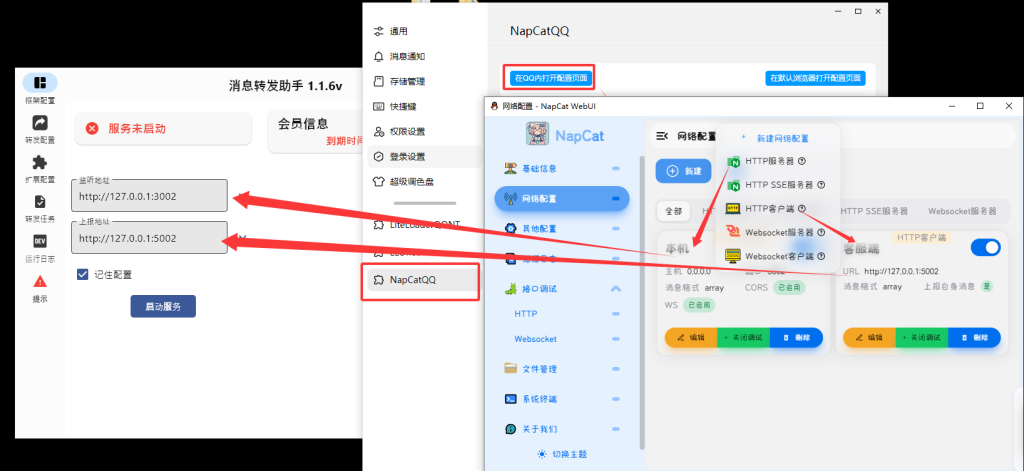Click the red X icon beside 服务未启动

(92, 129)
